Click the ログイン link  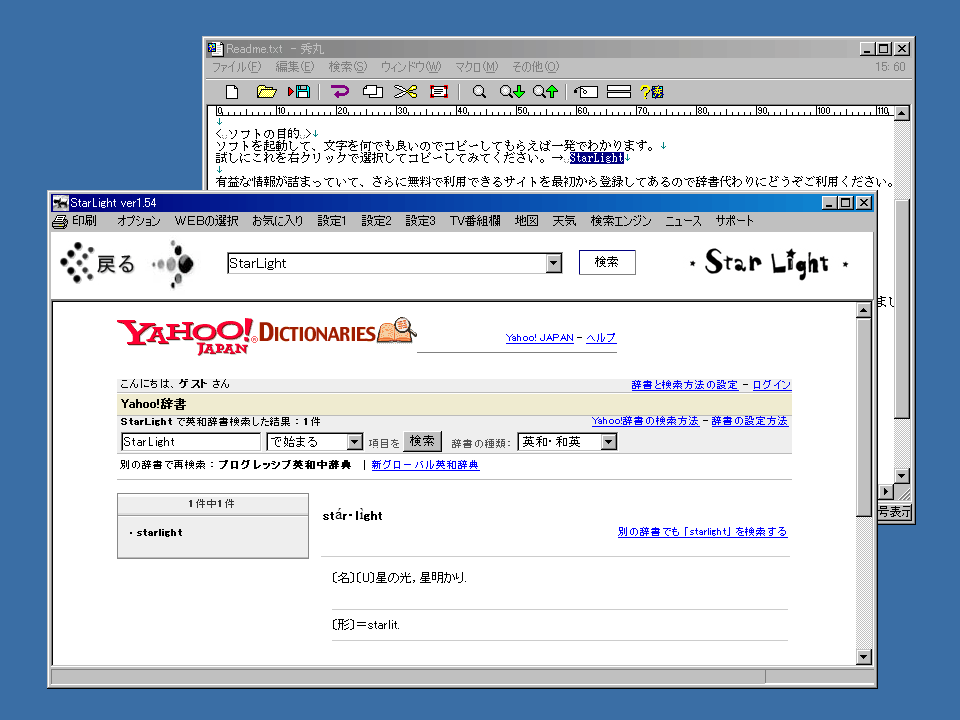coord(771,384)
